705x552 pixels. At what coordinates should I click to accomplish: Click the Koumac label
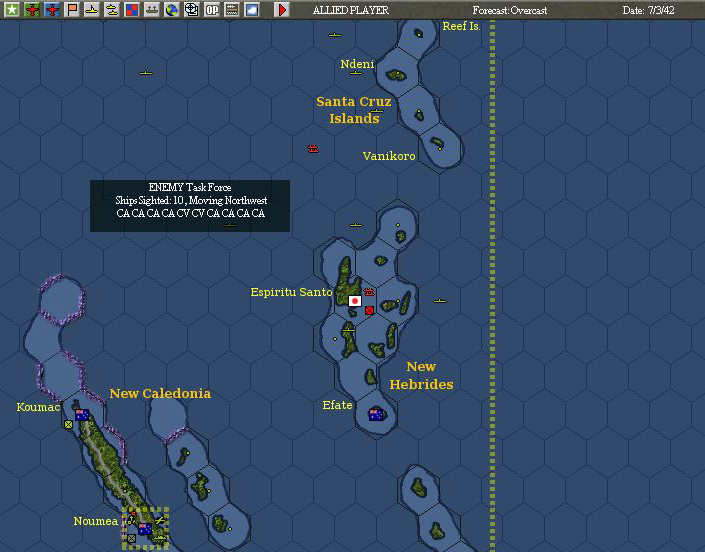tap(38, 407)
